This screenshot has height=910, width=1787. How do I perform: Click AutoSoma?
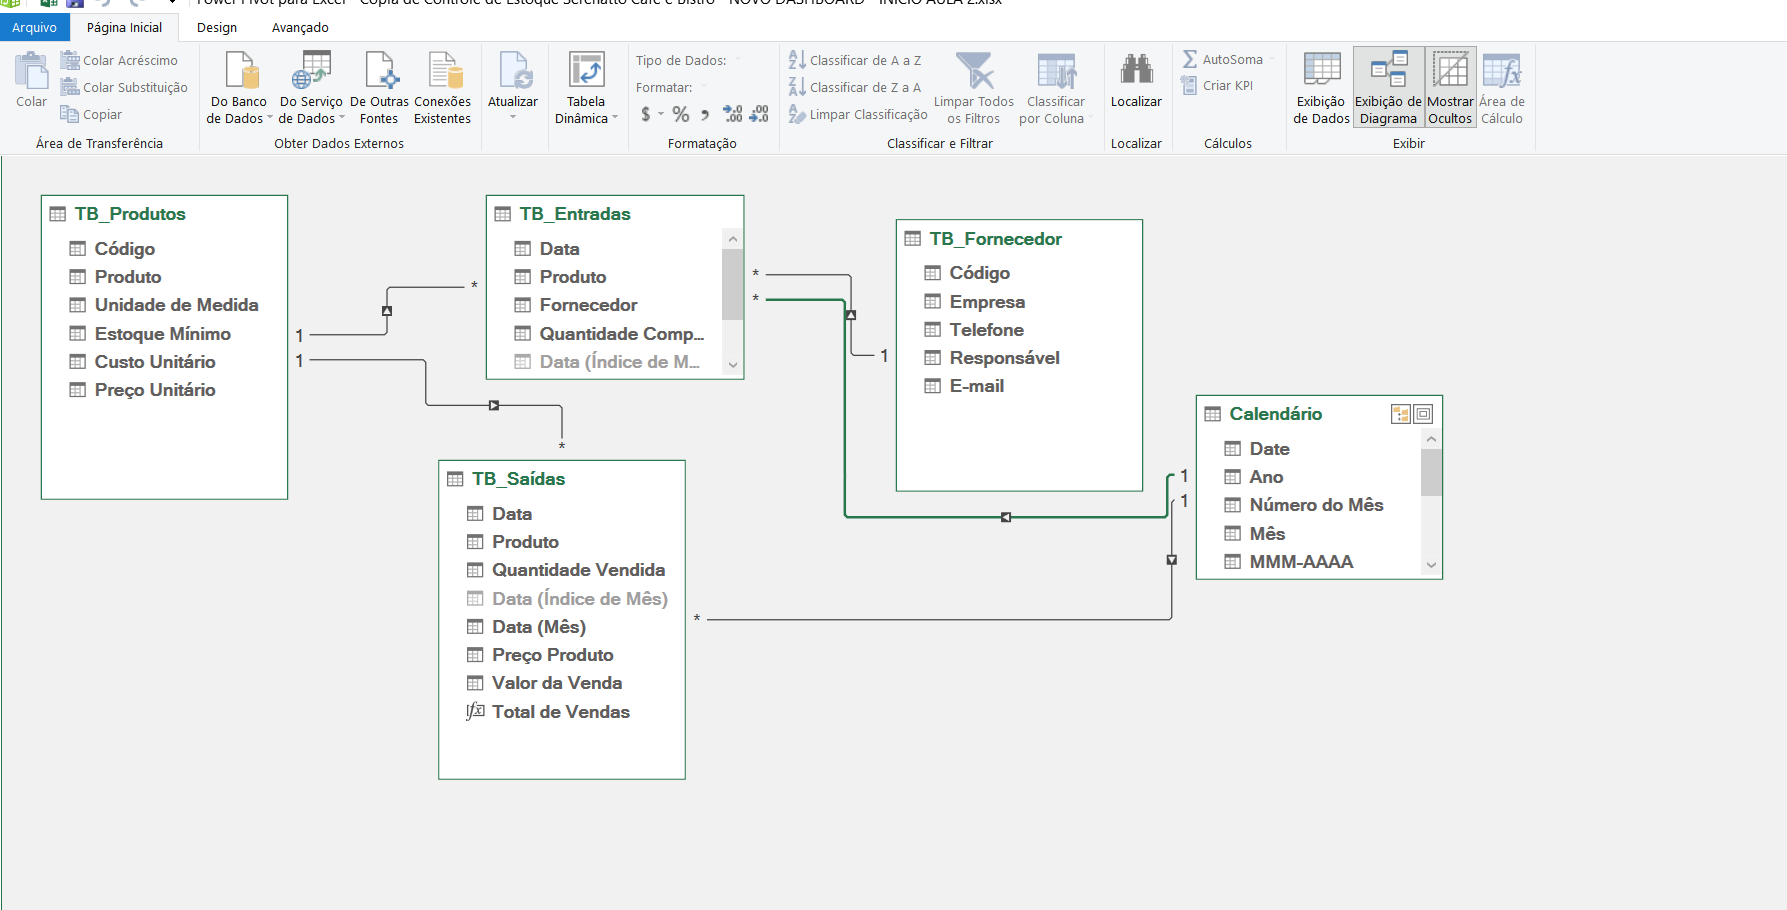(x=1223, y=59)
